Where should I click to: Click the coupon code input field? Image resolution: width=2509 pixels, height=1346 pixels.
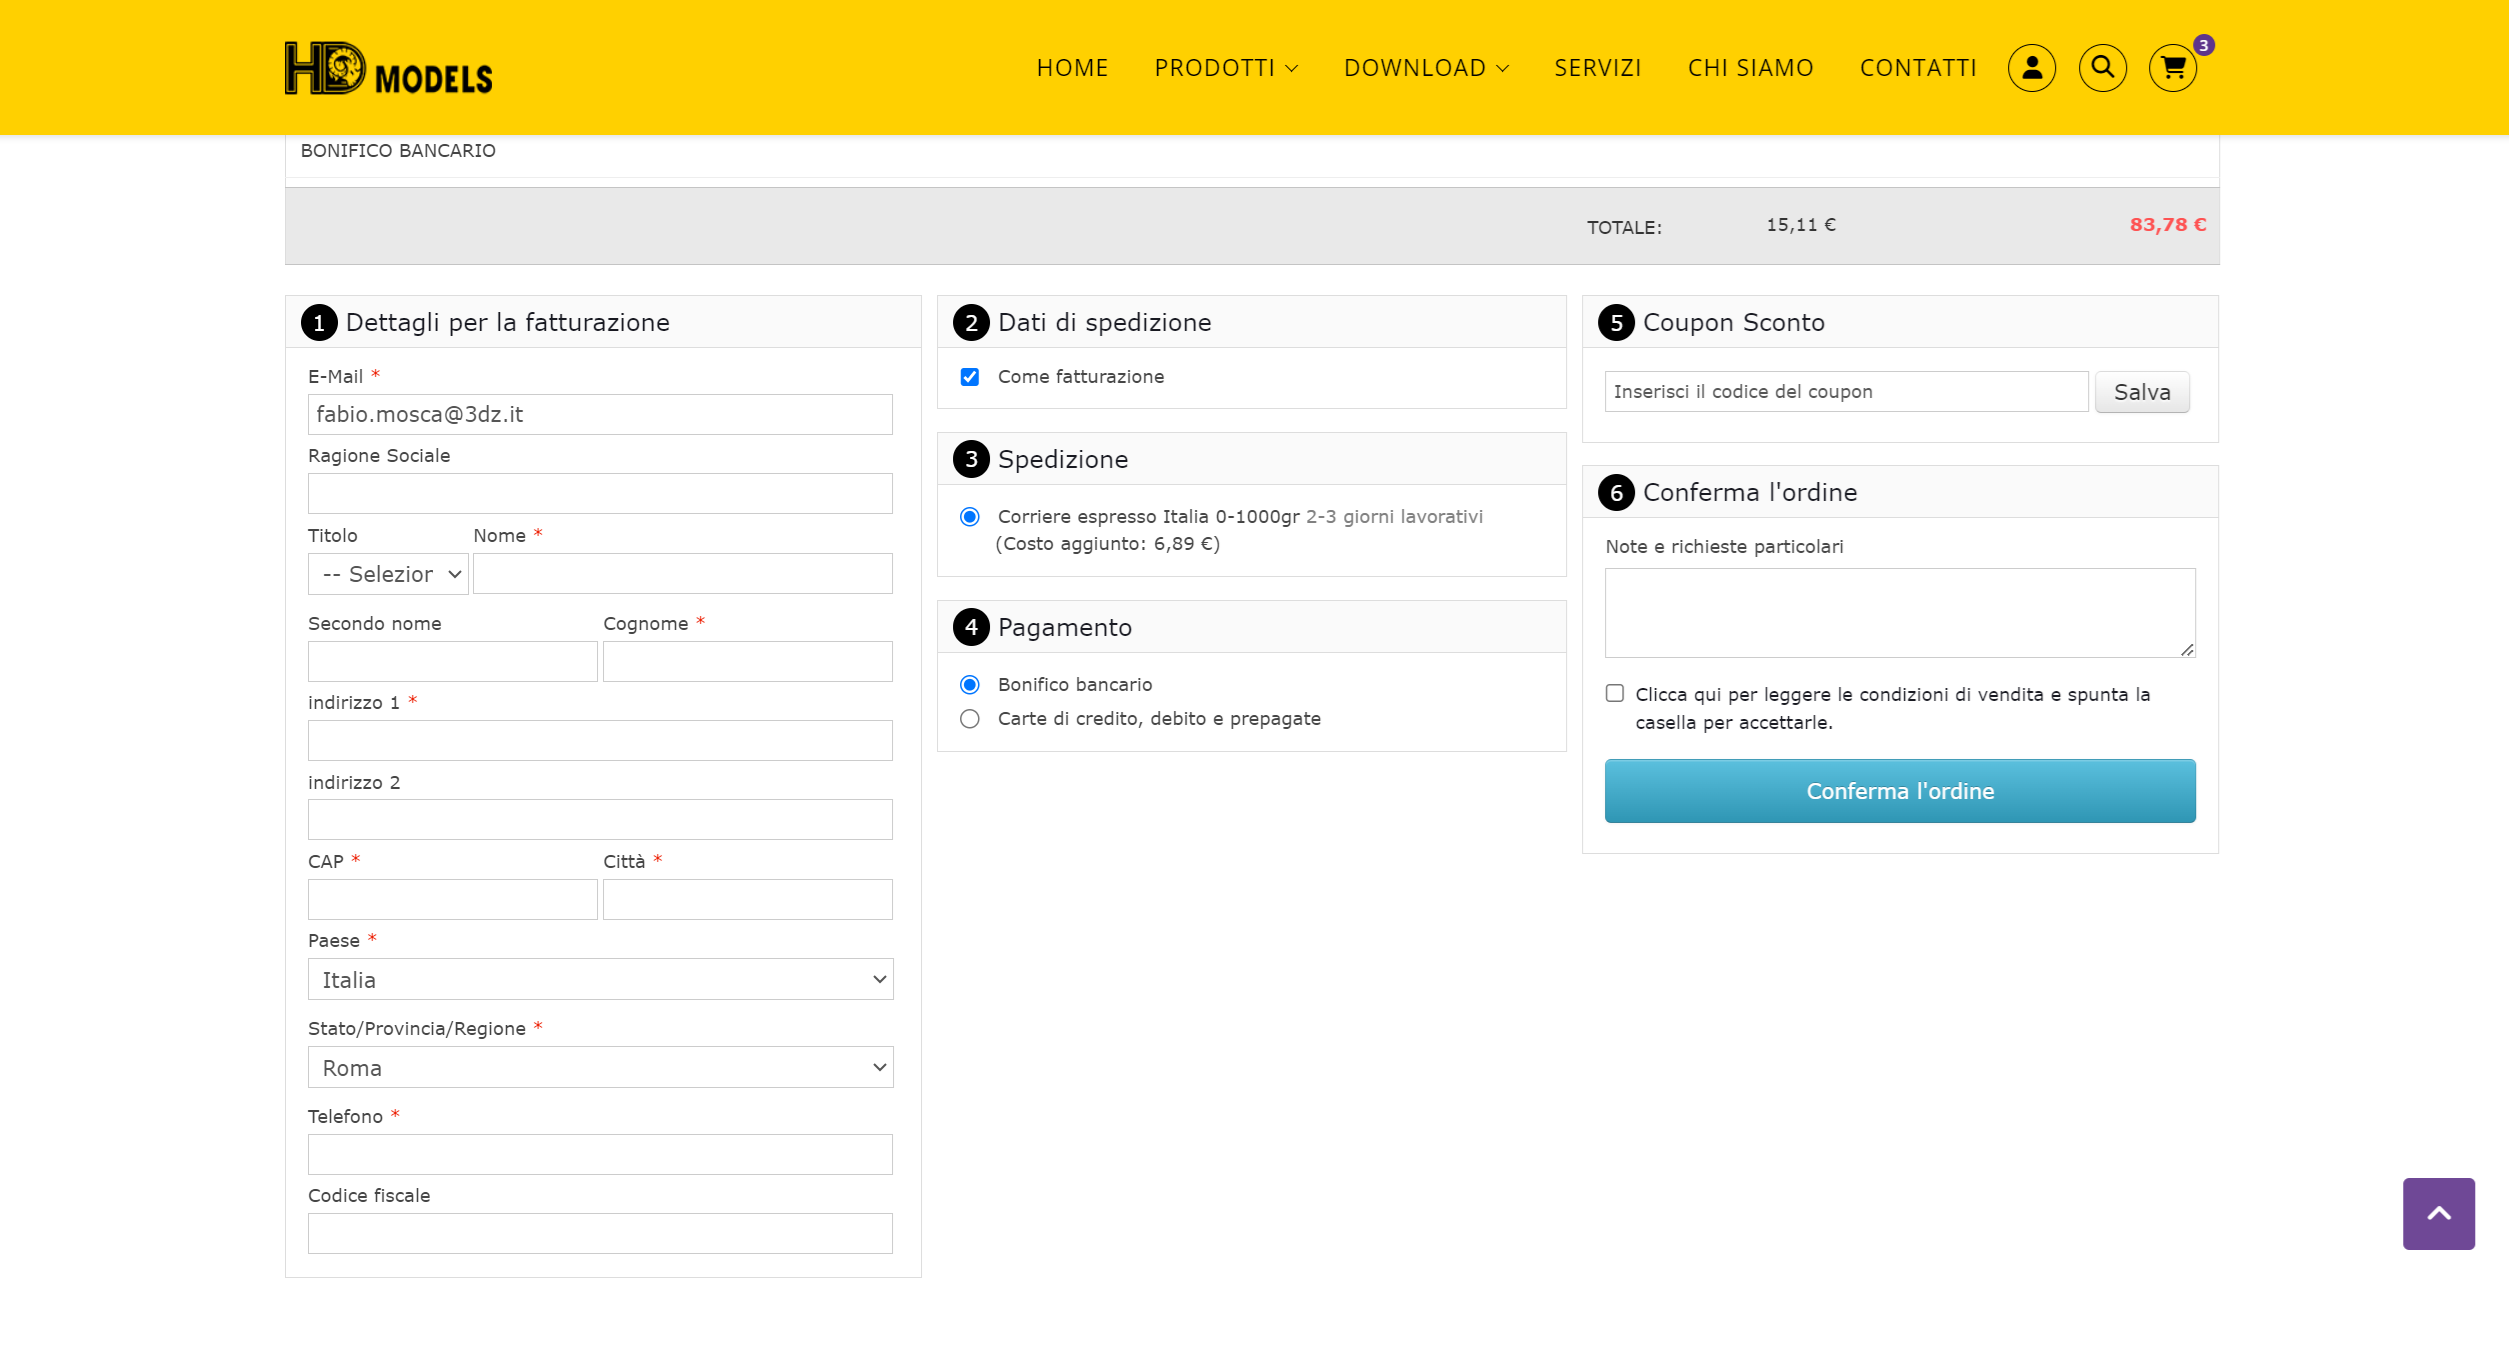pos(1845,392)
